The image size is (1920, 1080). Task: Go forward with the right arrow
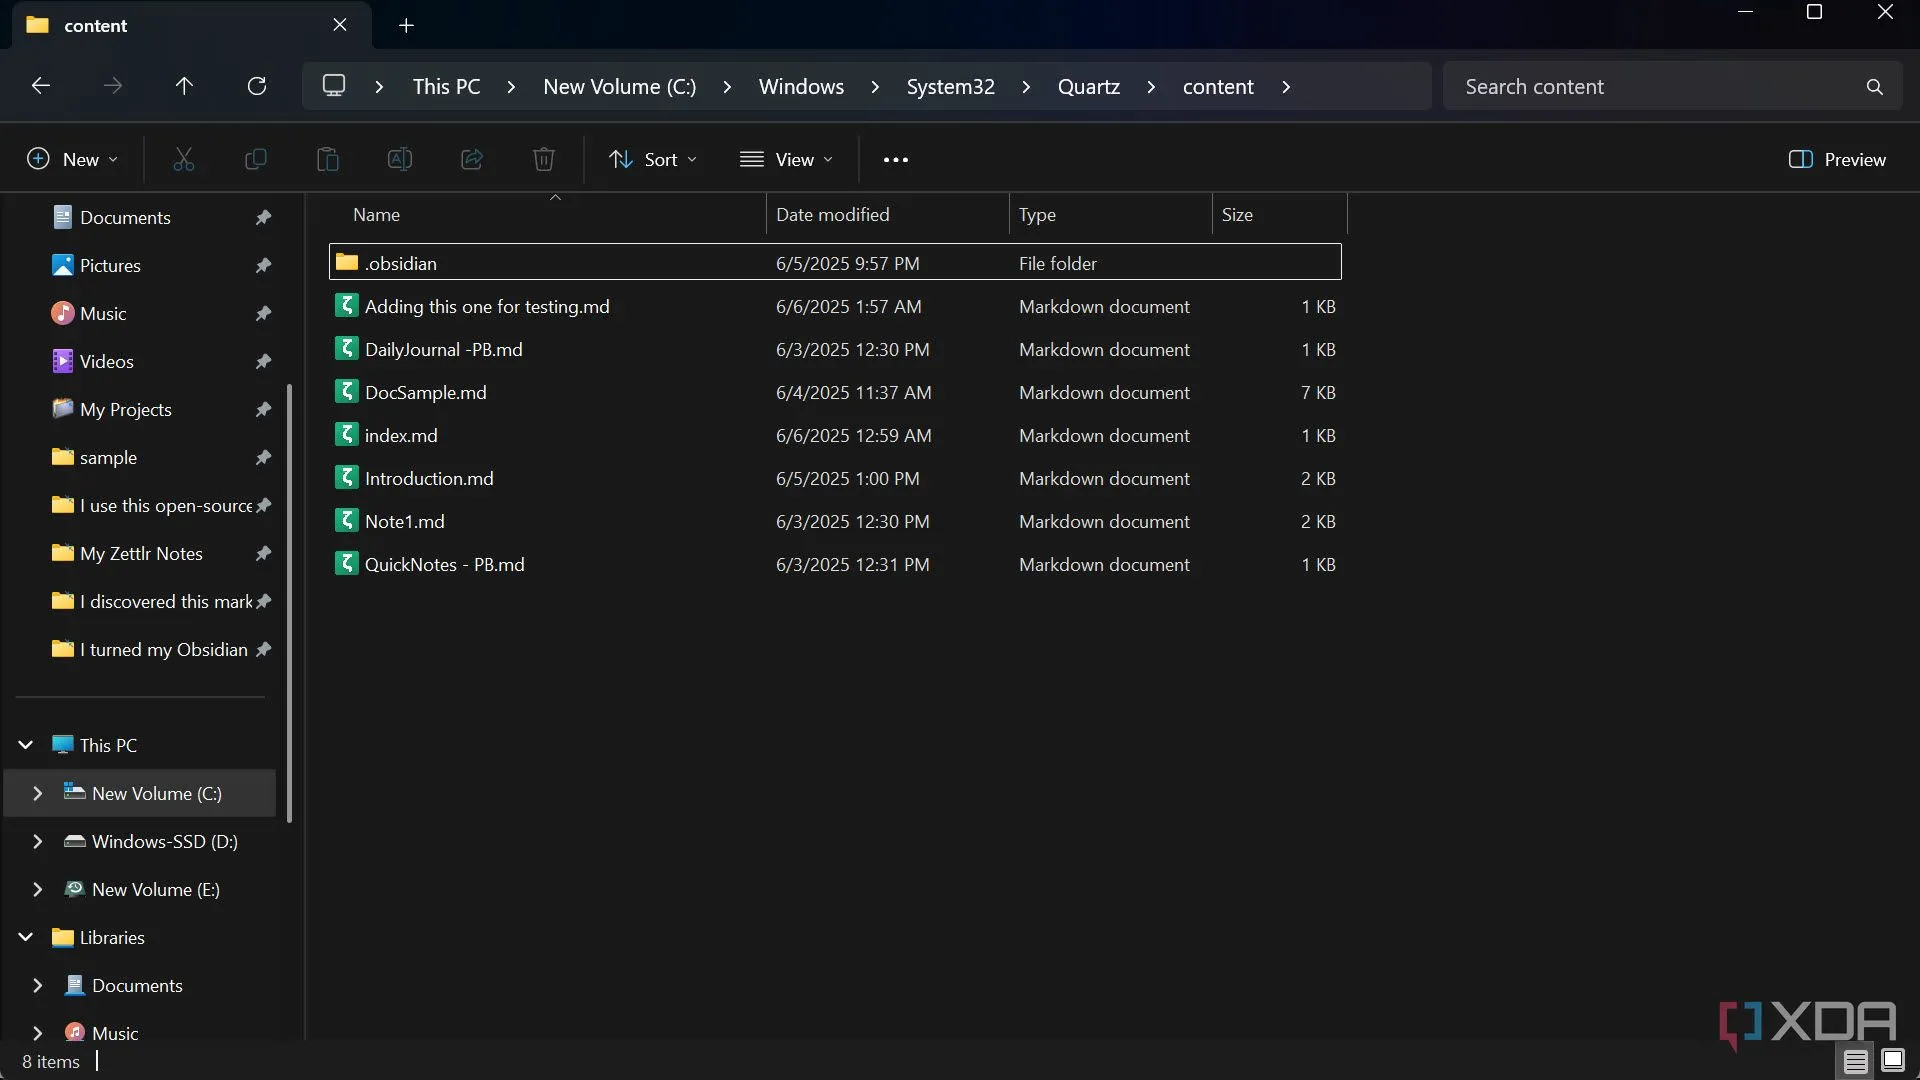[x=112, y=86]
